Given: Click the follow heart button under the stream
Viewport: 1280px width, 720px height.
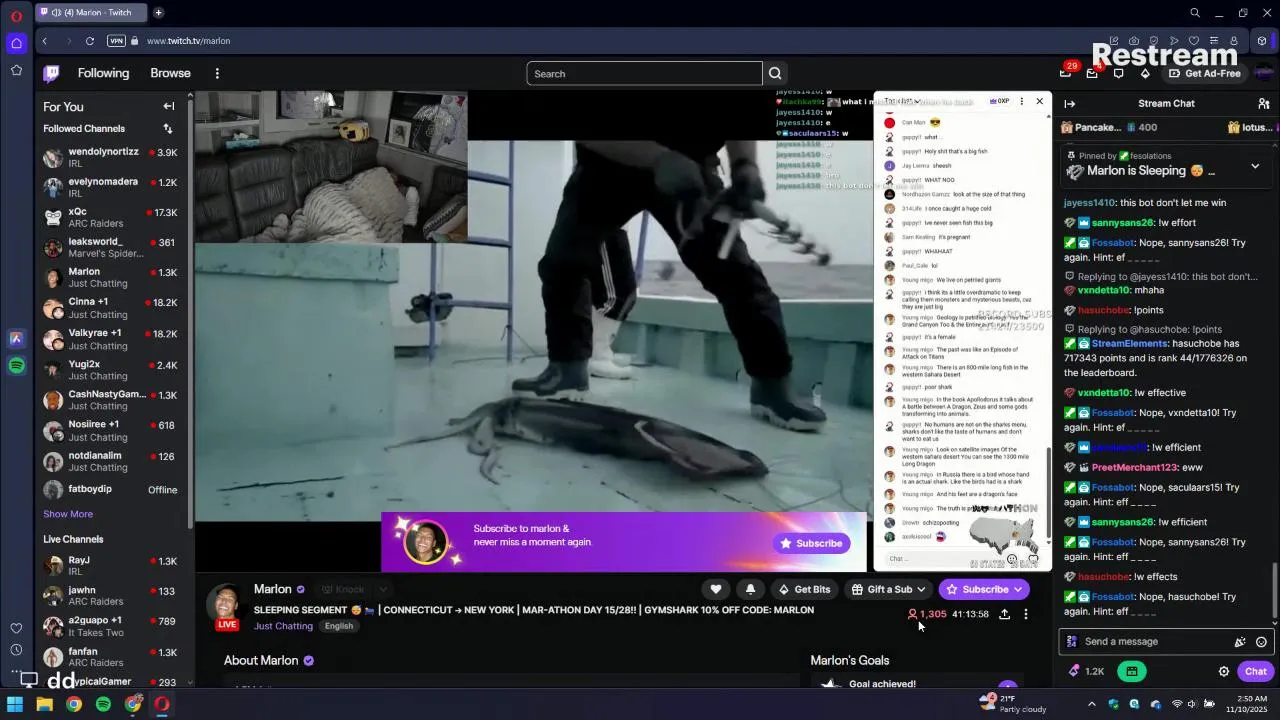Looking at the screenshot, I should click(716, 589).
